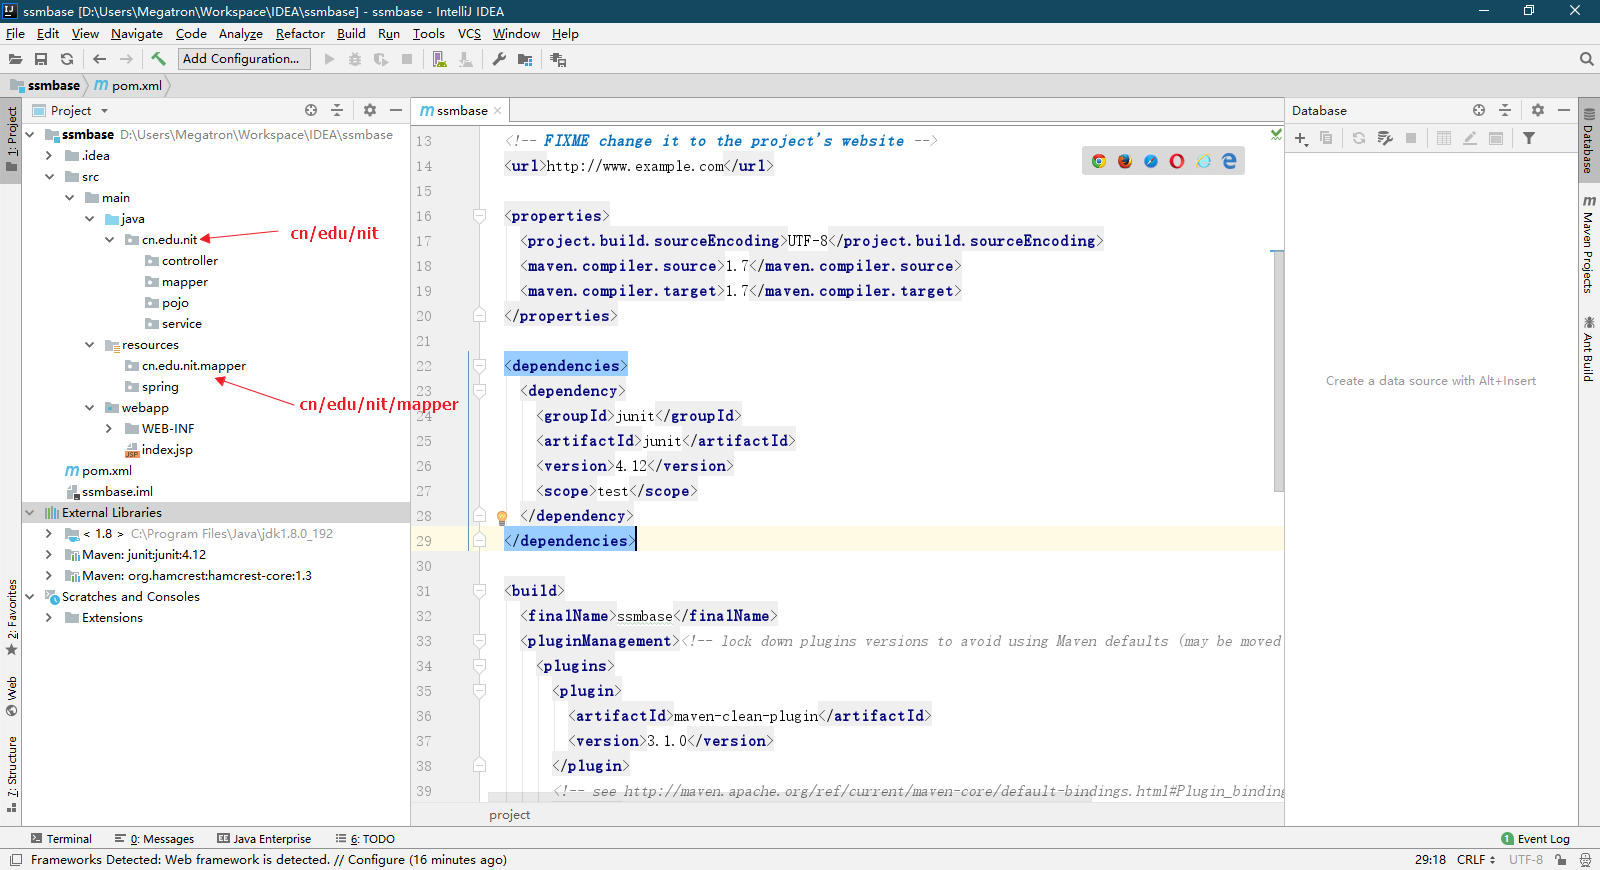Toggle the Structure tool window button
The width and height of the screenshot is (1600, 870).
(11, 773)
